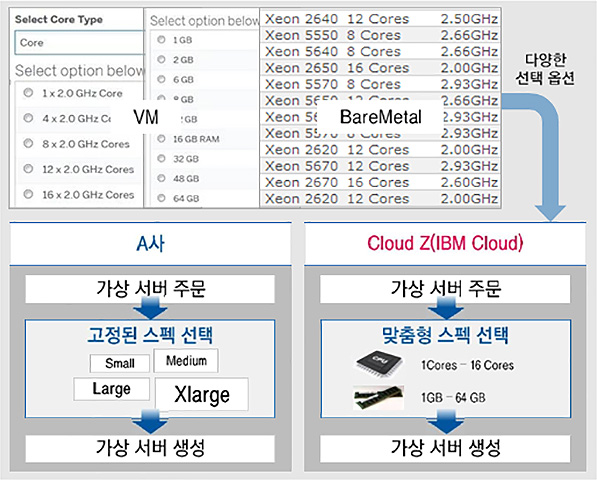Choose the Large spec box
This screenshot has width=597, height=480.
[112, 389]
